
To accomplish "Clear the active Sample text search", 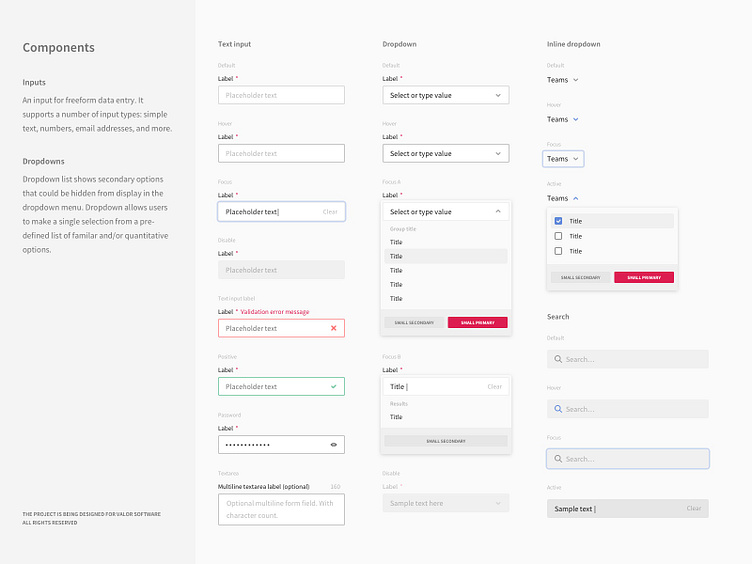I will [x=693, y=508].
